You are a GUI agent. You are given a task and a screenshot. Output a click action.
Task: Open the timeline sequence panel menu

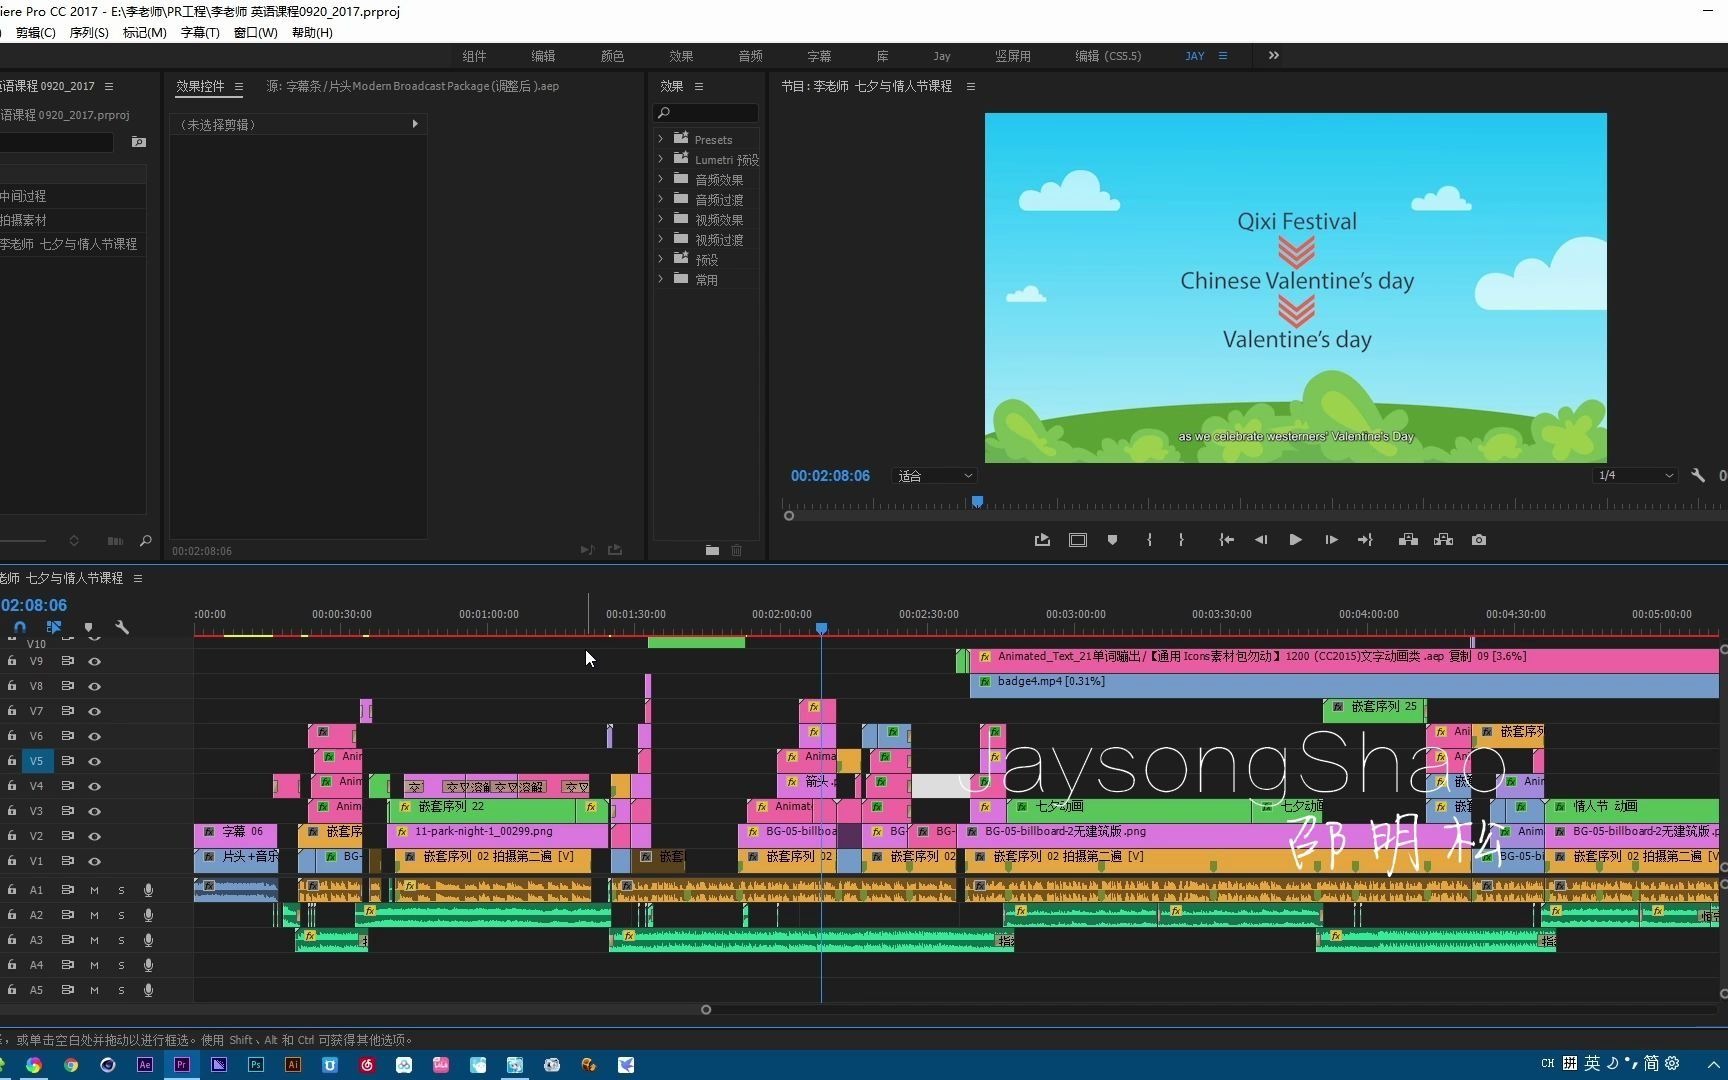pos(138,578)
